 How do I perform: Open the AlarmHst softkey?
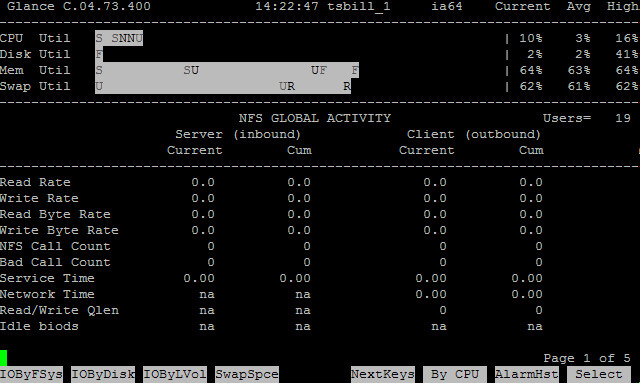527,374
